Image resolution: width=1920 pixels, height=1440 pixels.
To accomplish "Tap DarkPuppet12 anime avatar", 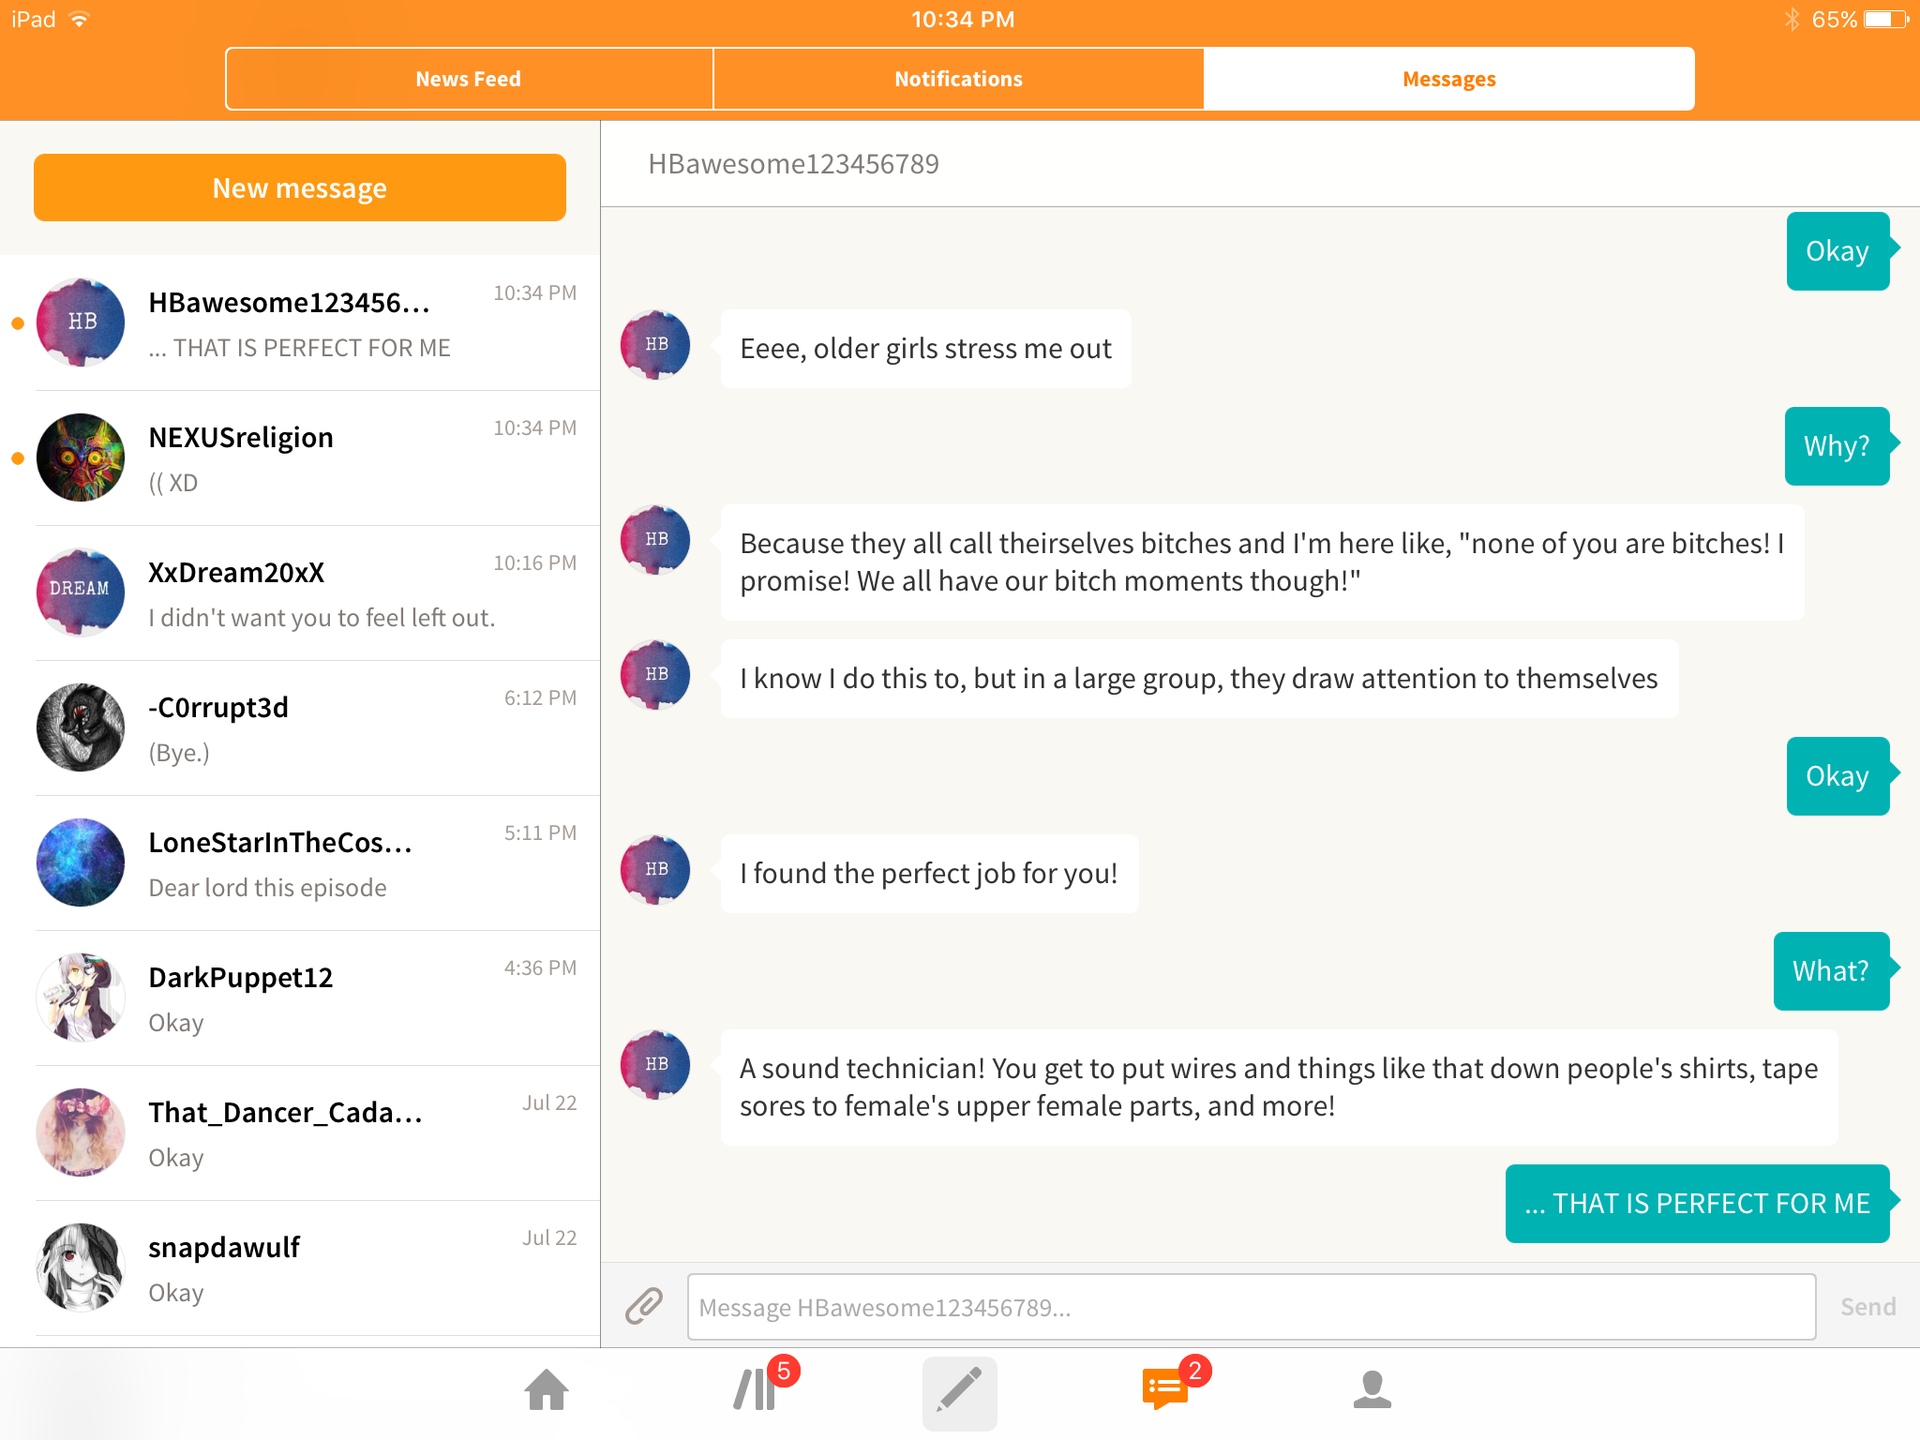I will pyautogui.click(x=81, y=997).
